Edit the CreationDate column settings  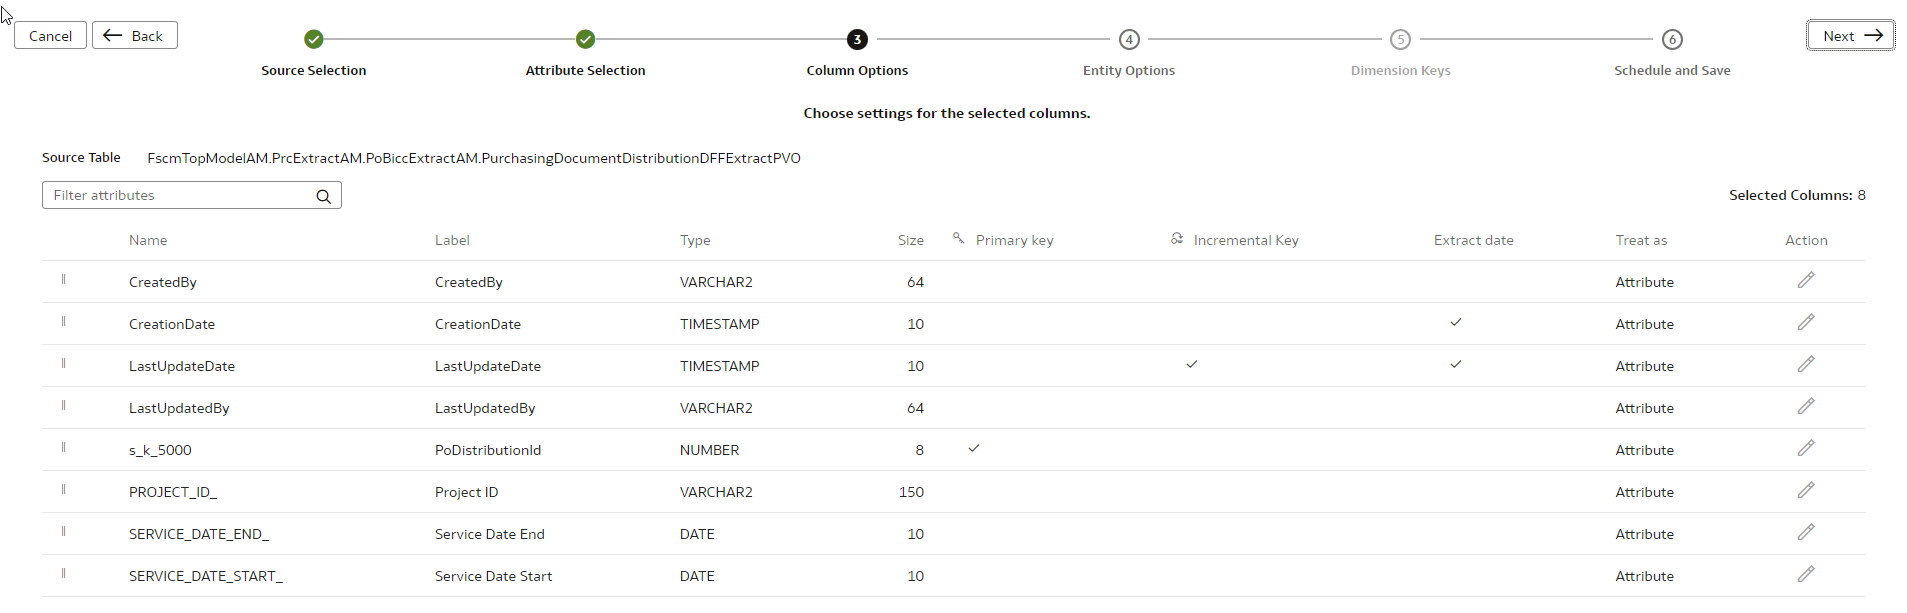1805,323
